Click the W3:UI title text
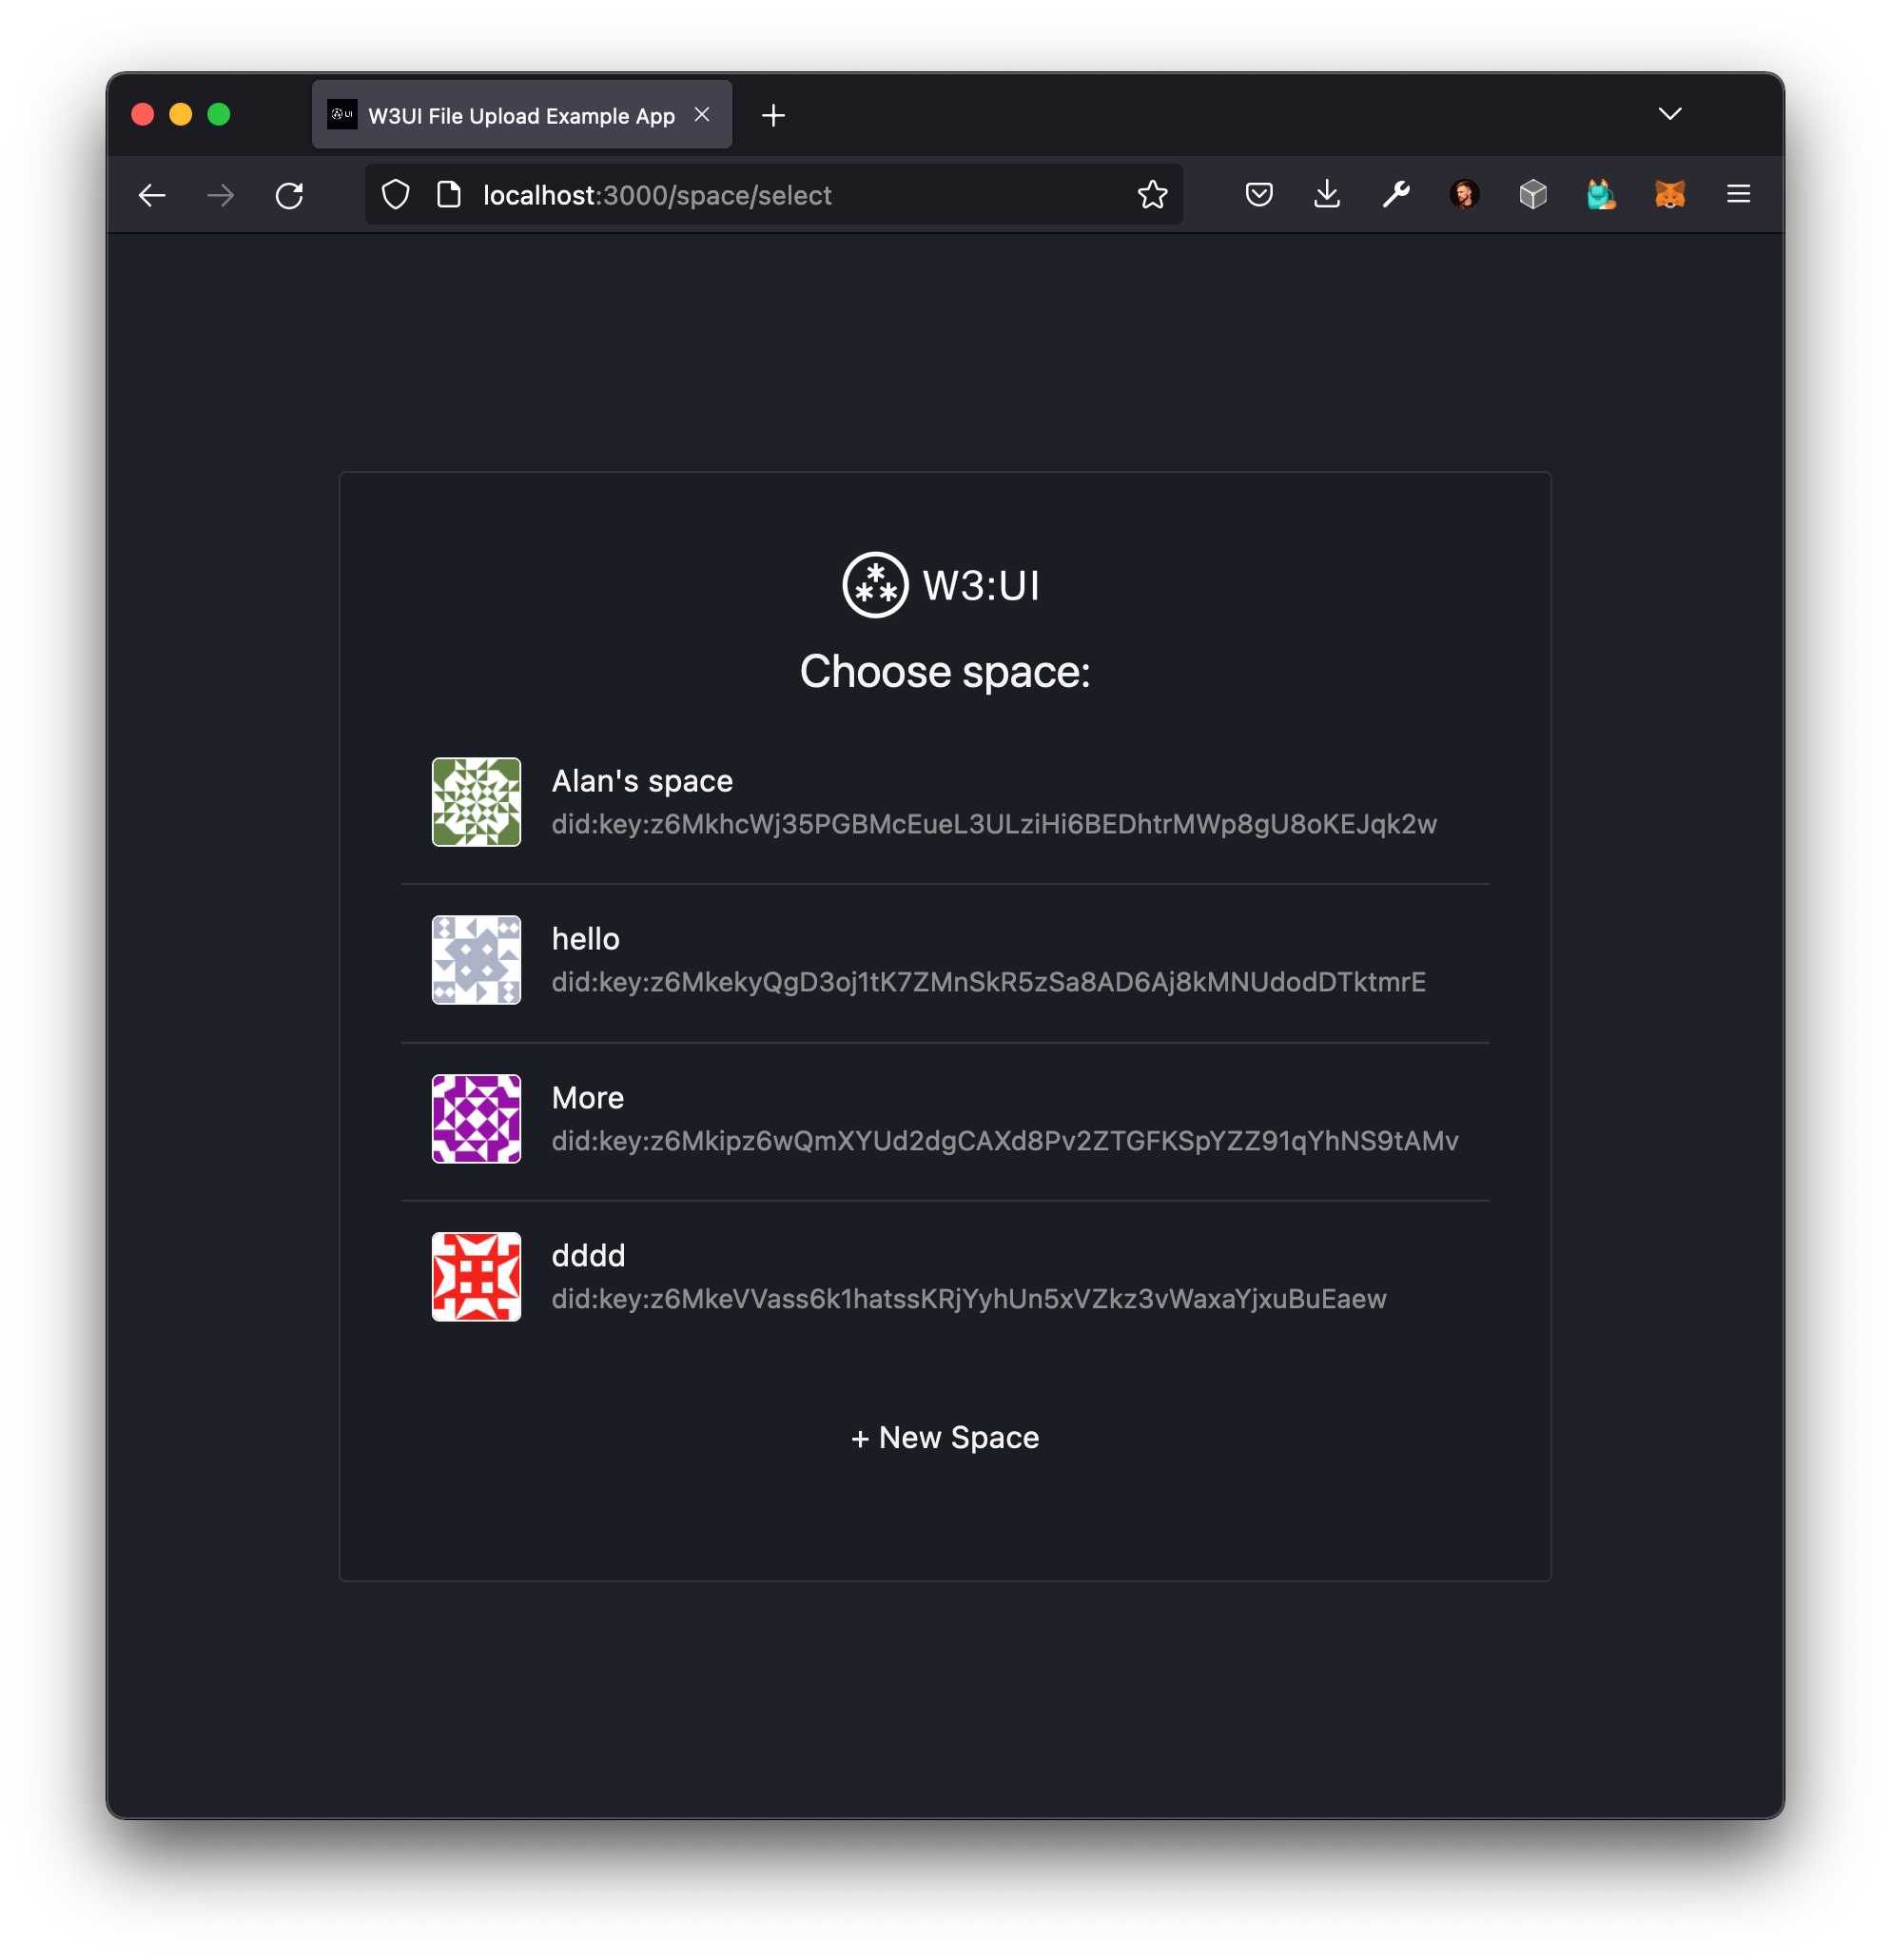Viewport: 1891px width, 1960px height. click(981, 586)
